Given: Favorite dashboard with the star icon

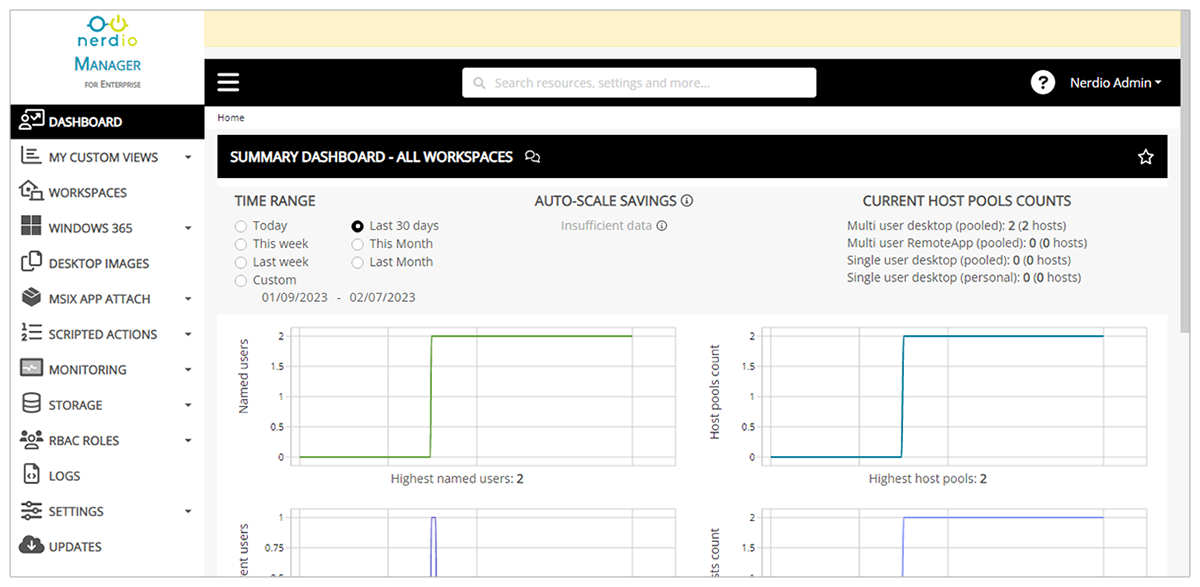Looking at the screenshot, I should pyautogui.click(x=1146, y=157).
